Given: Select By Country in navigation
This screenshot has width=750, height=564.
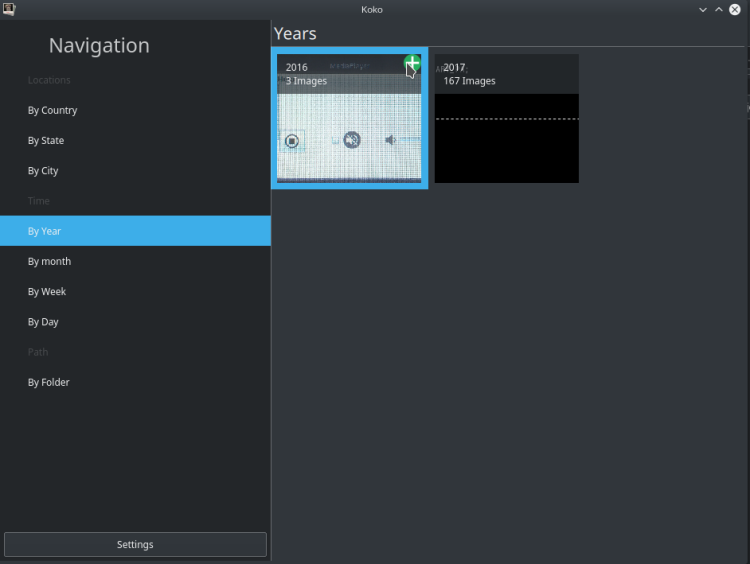Looking at the screenshot, I should pyautogui.click(x=135, y=110).
